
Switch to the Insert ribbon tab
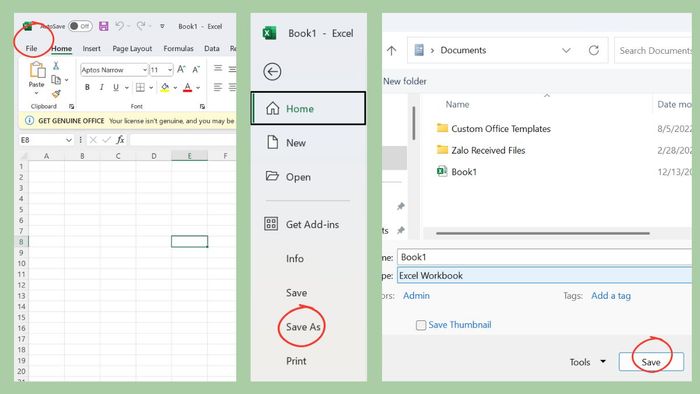(92, 48)
